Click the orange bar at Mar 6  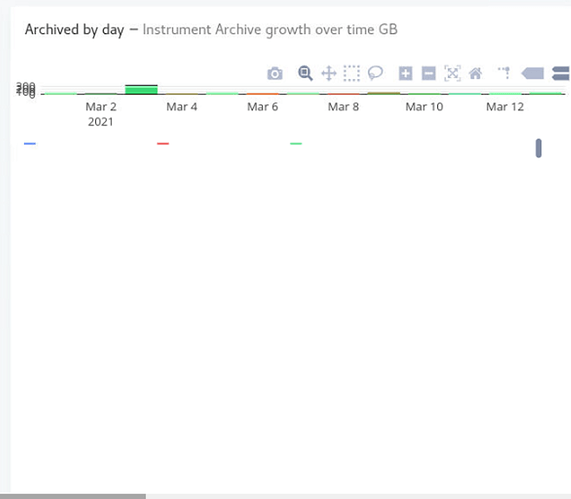[263, 94]
